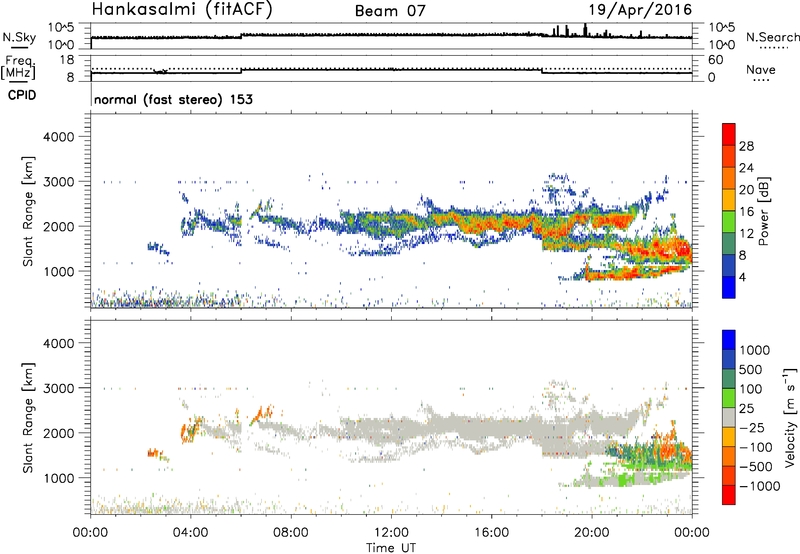
Task: Pick the yellow-orange 16–20 dB power swatch
Action: 729,200
